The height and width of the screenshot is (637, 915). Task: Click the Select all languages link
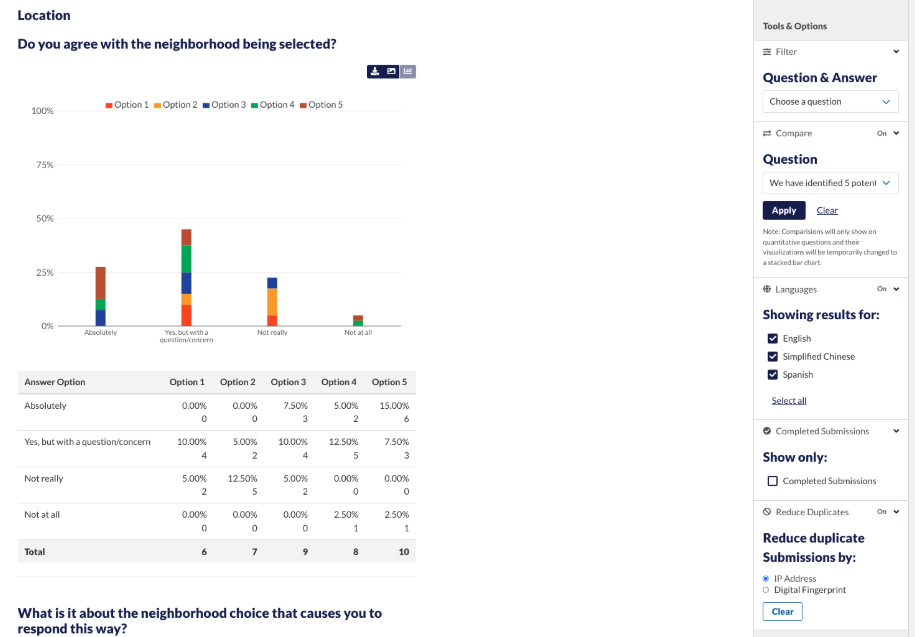(789, 401)
